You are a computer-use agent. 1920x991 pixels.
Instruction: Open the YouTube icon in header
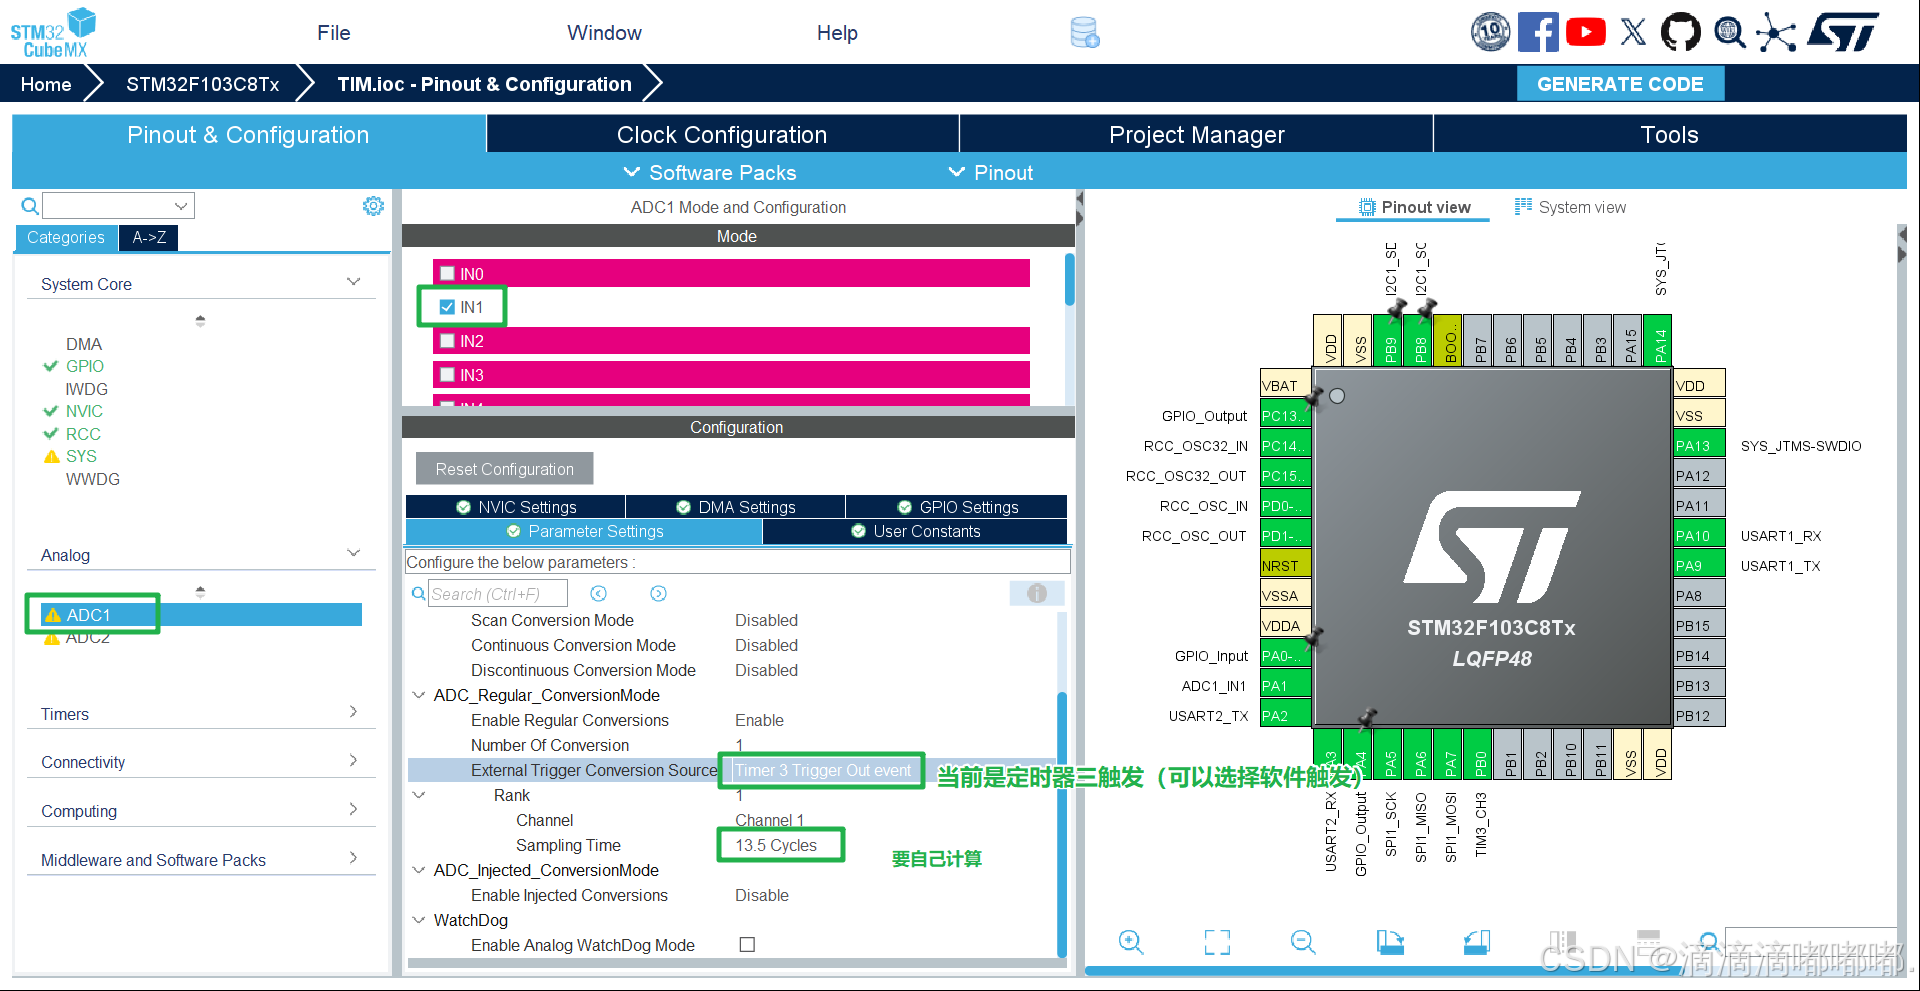(x=1586, y=32)
